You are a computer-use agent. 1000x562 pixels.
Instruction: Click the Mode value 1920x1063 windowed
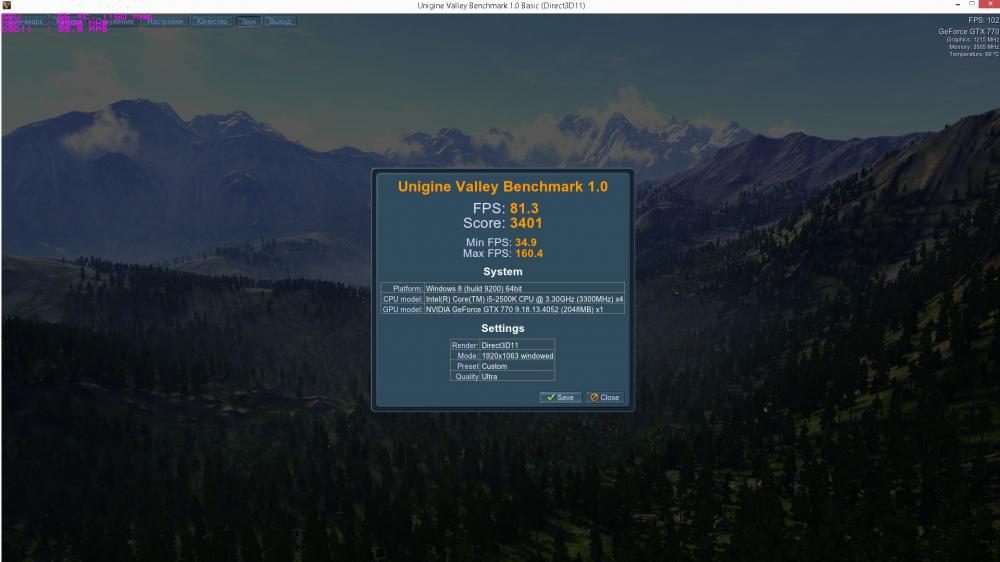[x=517, y=356]
